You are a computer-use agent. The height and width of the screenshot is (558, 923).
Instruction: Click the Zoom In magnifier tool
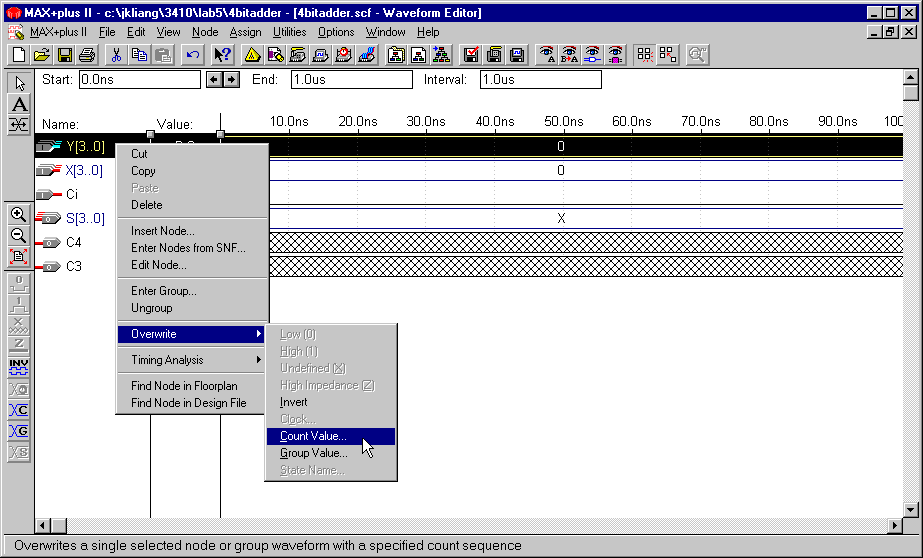[x=19, y=214]
